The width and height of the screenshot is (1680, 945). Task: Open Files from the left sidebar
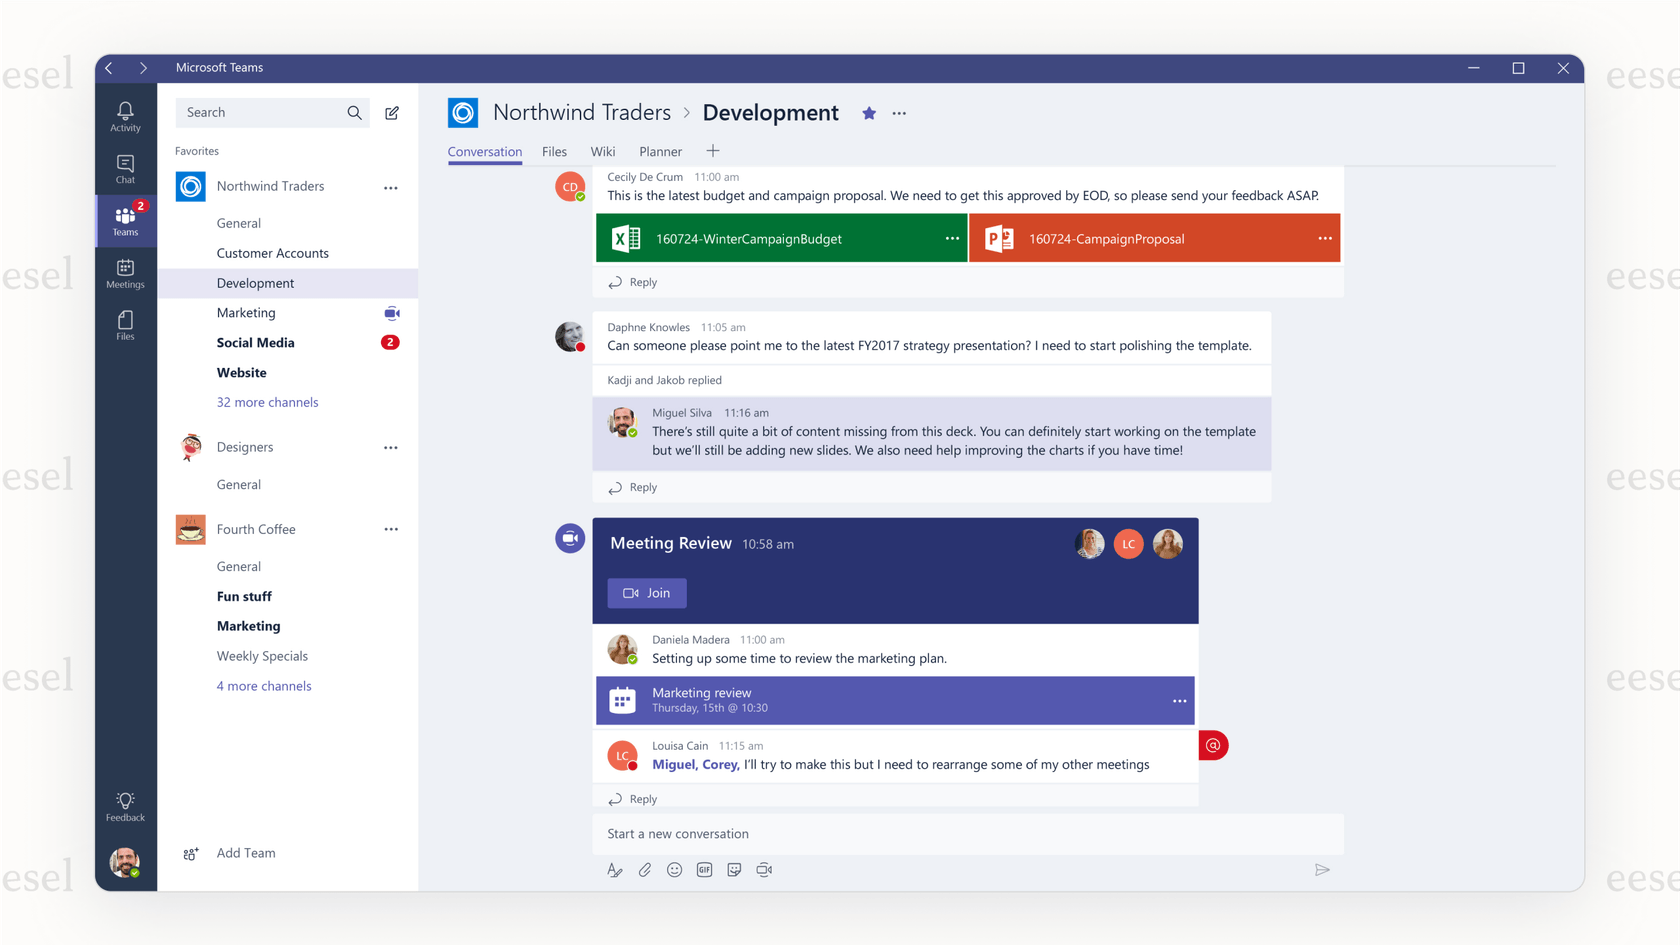click(125, 323)
